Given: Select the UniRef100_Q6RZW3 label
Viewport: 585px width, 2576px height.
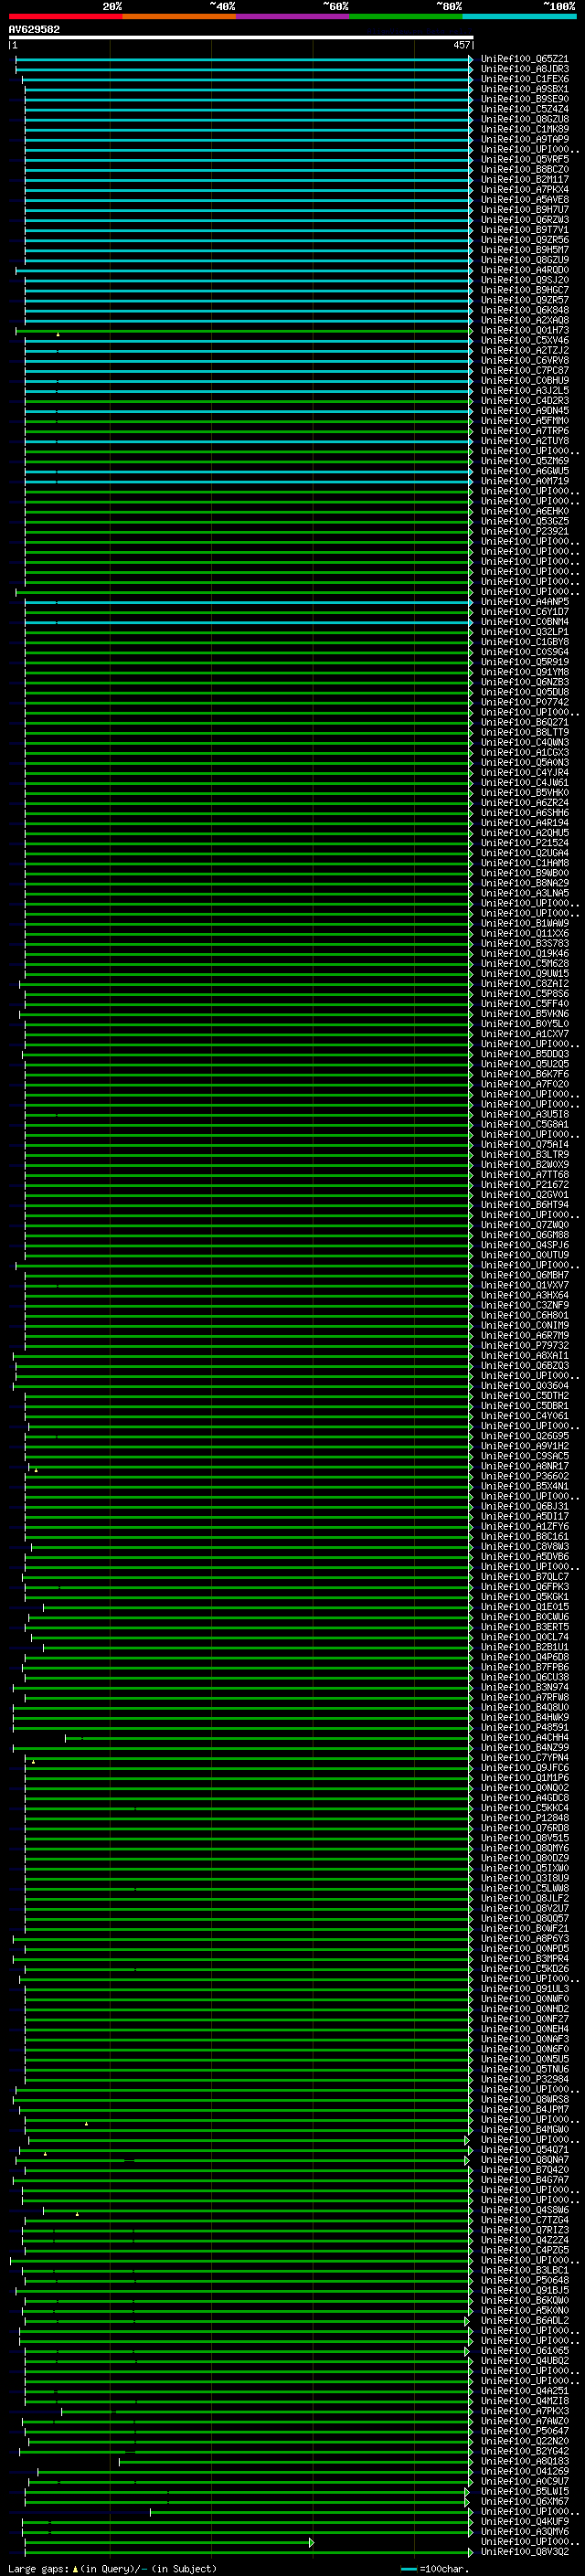Looking at the screenshot, I should [x=524, y=220].
